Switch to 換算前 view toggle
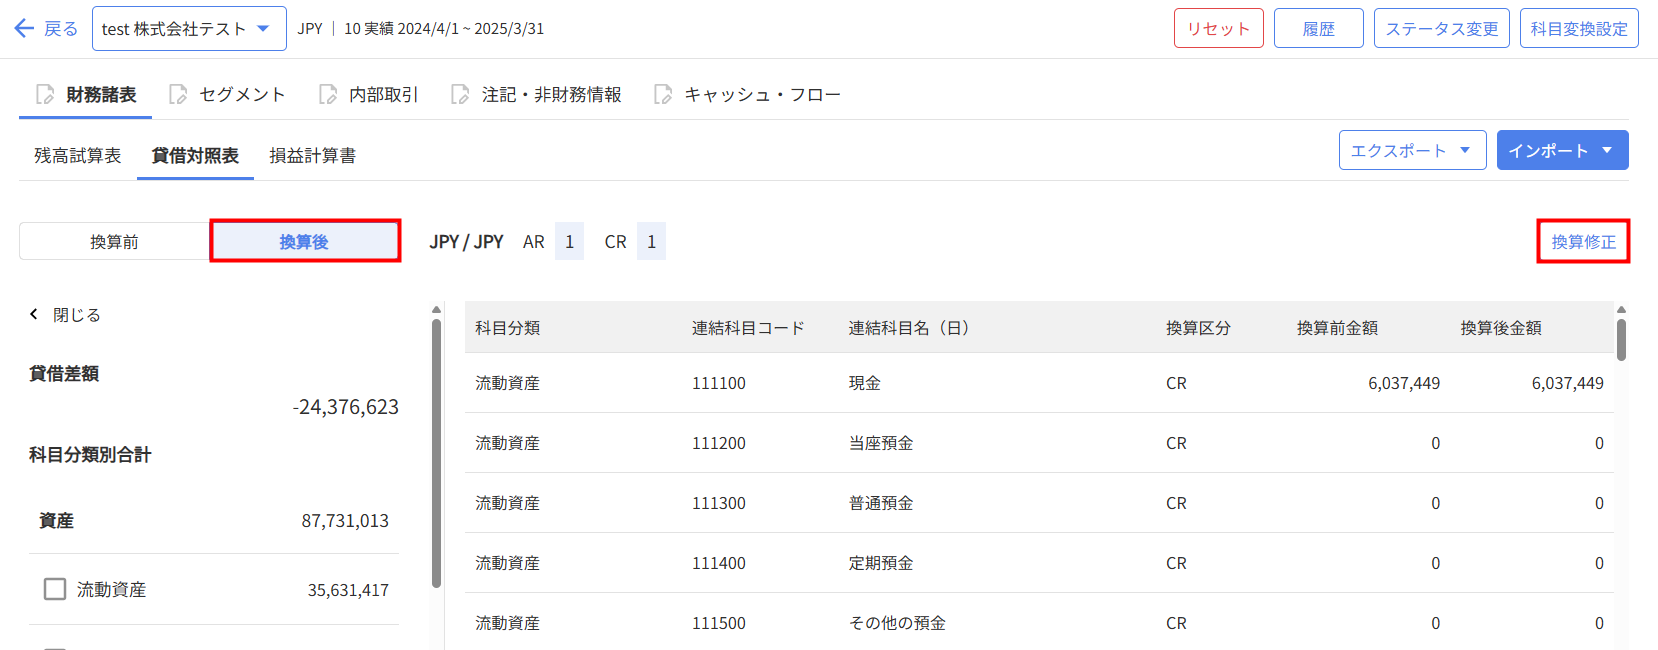This screenshot has width=1658, height=650. tap(114, 242)
